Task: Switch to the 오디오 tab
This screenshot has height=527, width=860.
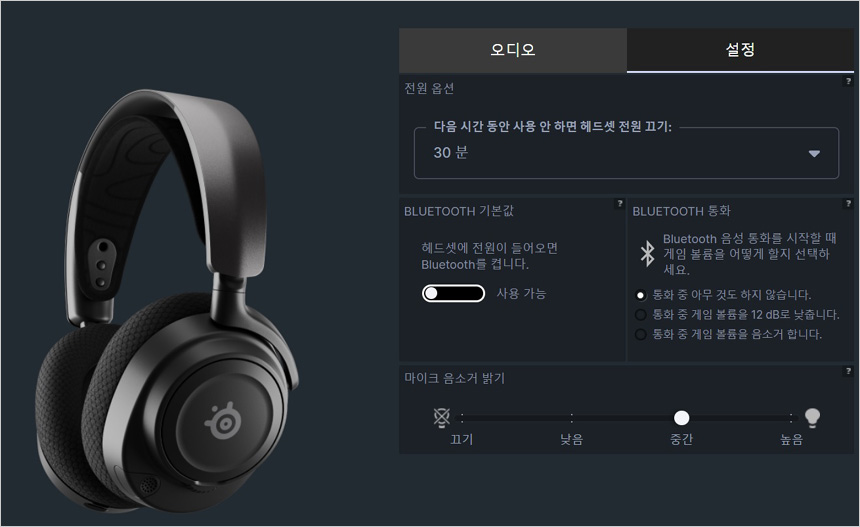Action: coord(513,50)
